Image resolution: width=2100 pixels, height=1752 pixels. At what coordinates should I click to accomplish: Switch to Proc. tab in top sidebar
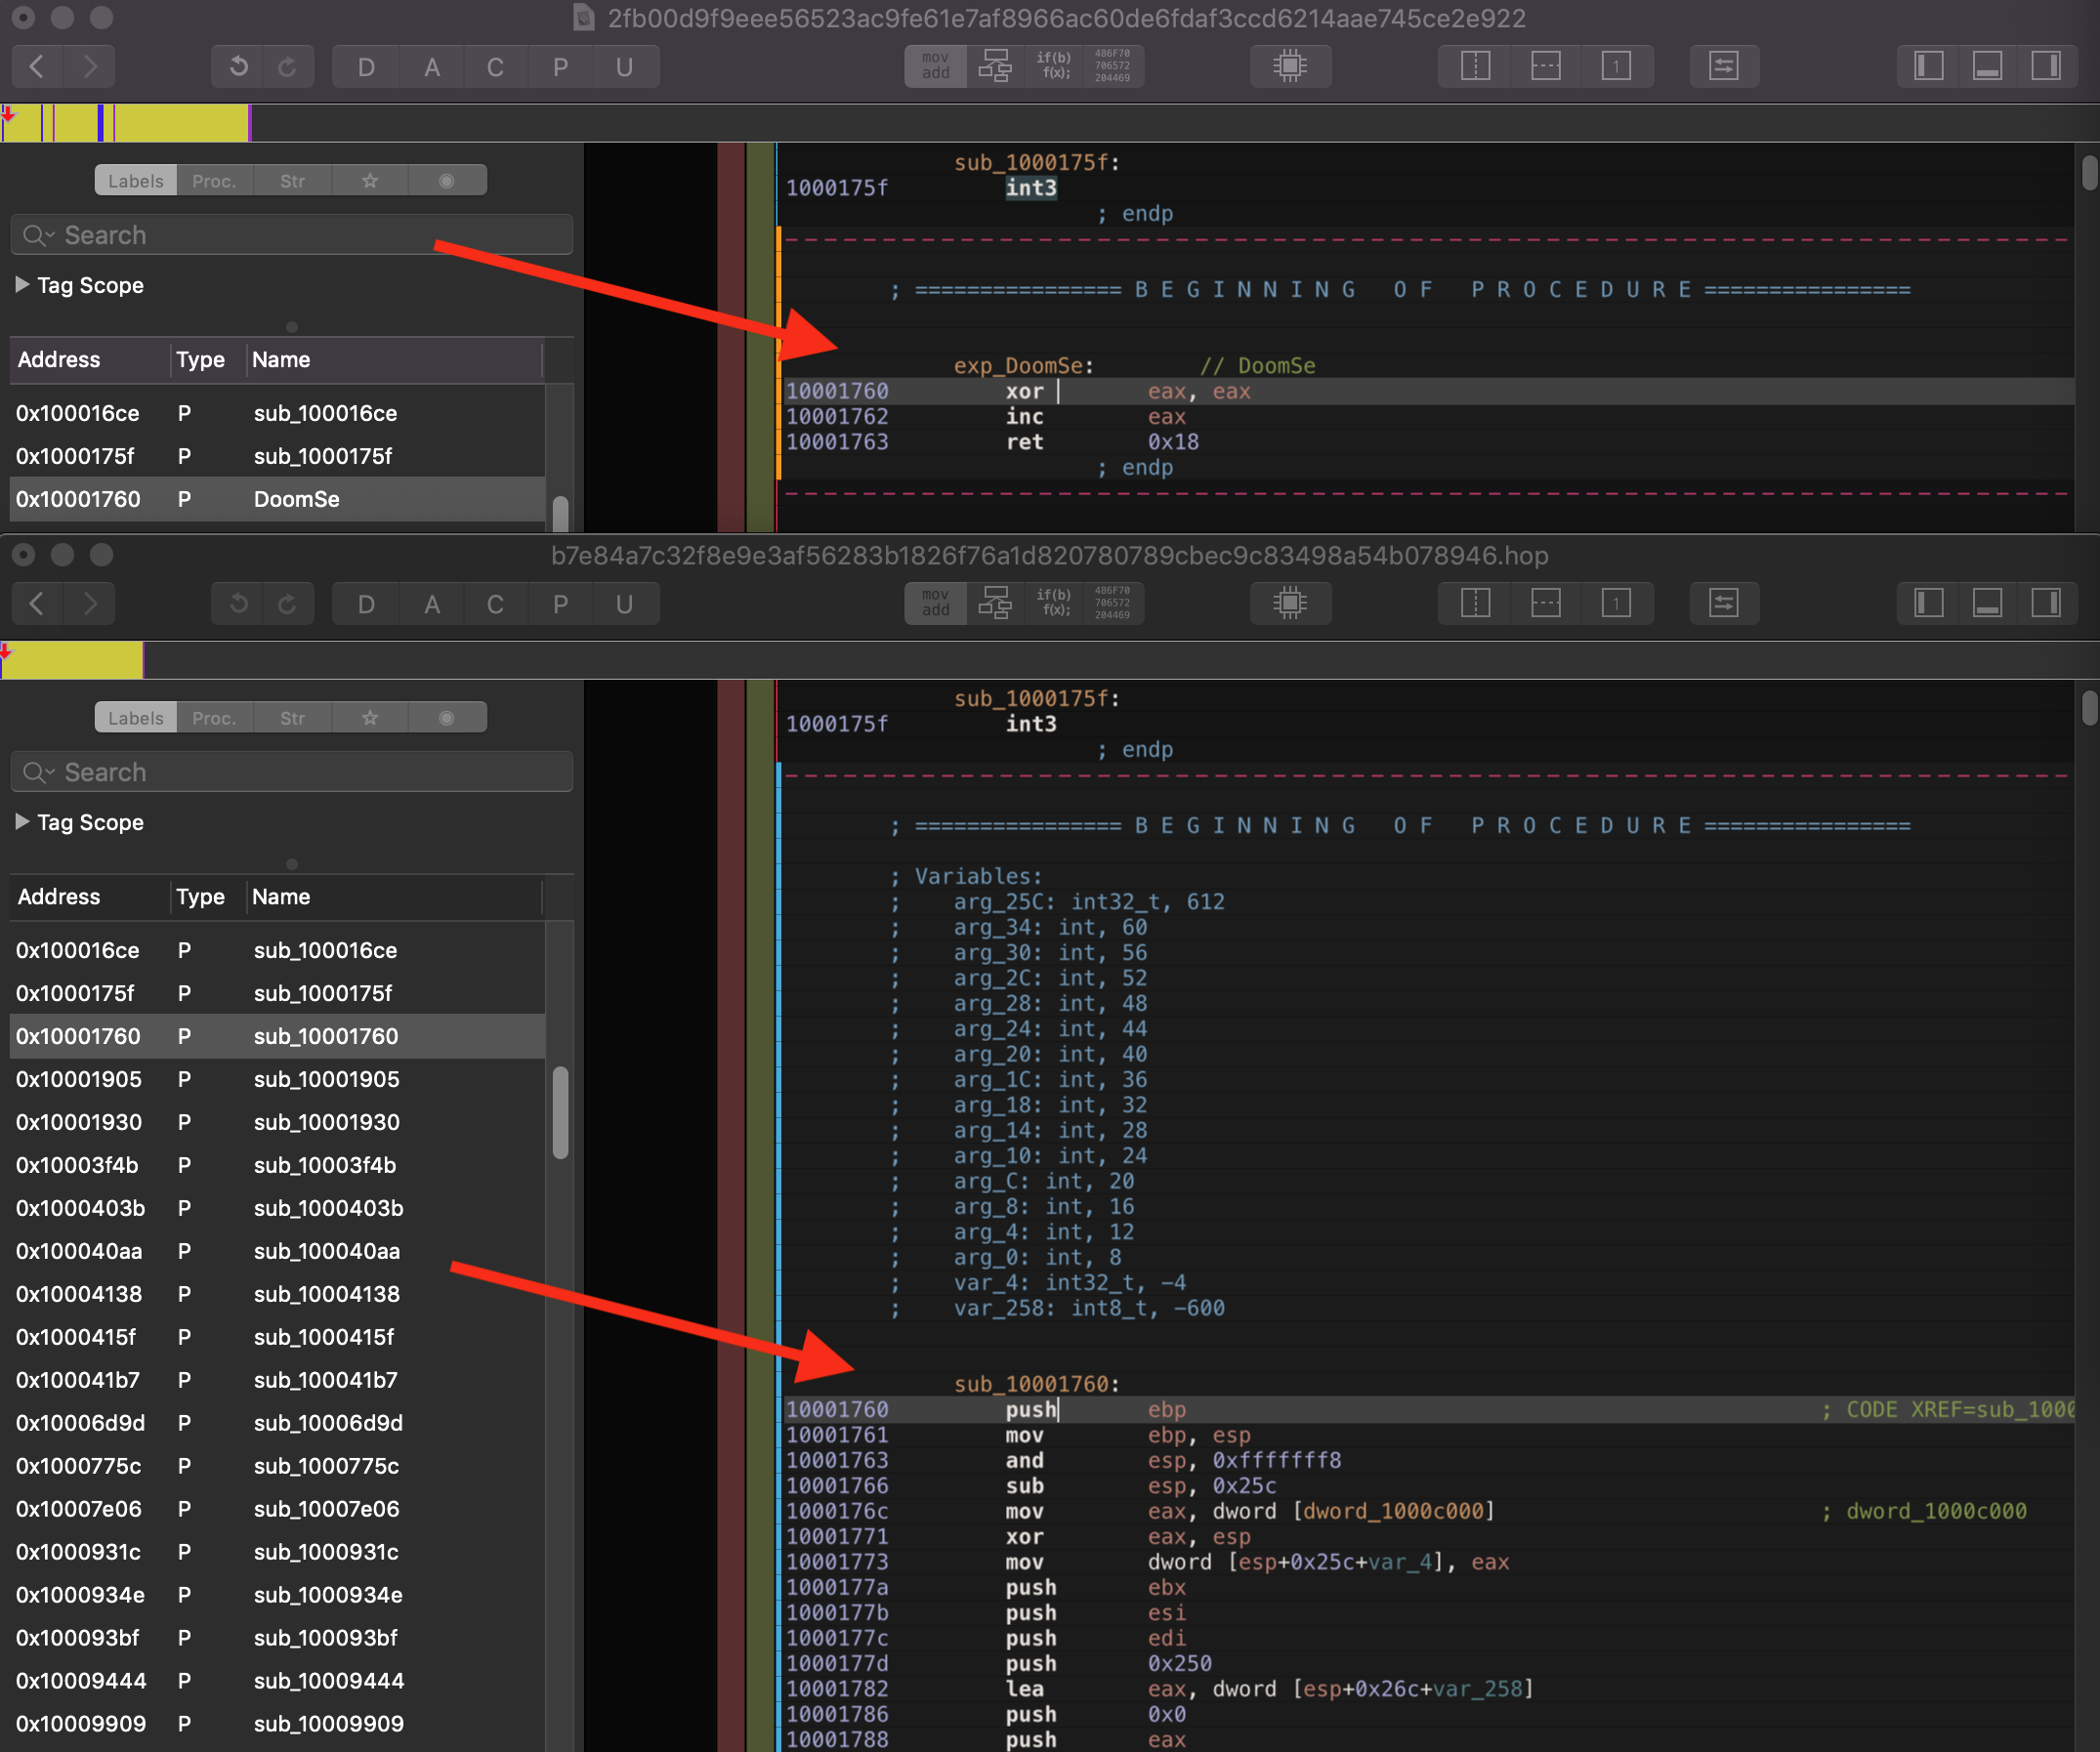tap(214, 180)
